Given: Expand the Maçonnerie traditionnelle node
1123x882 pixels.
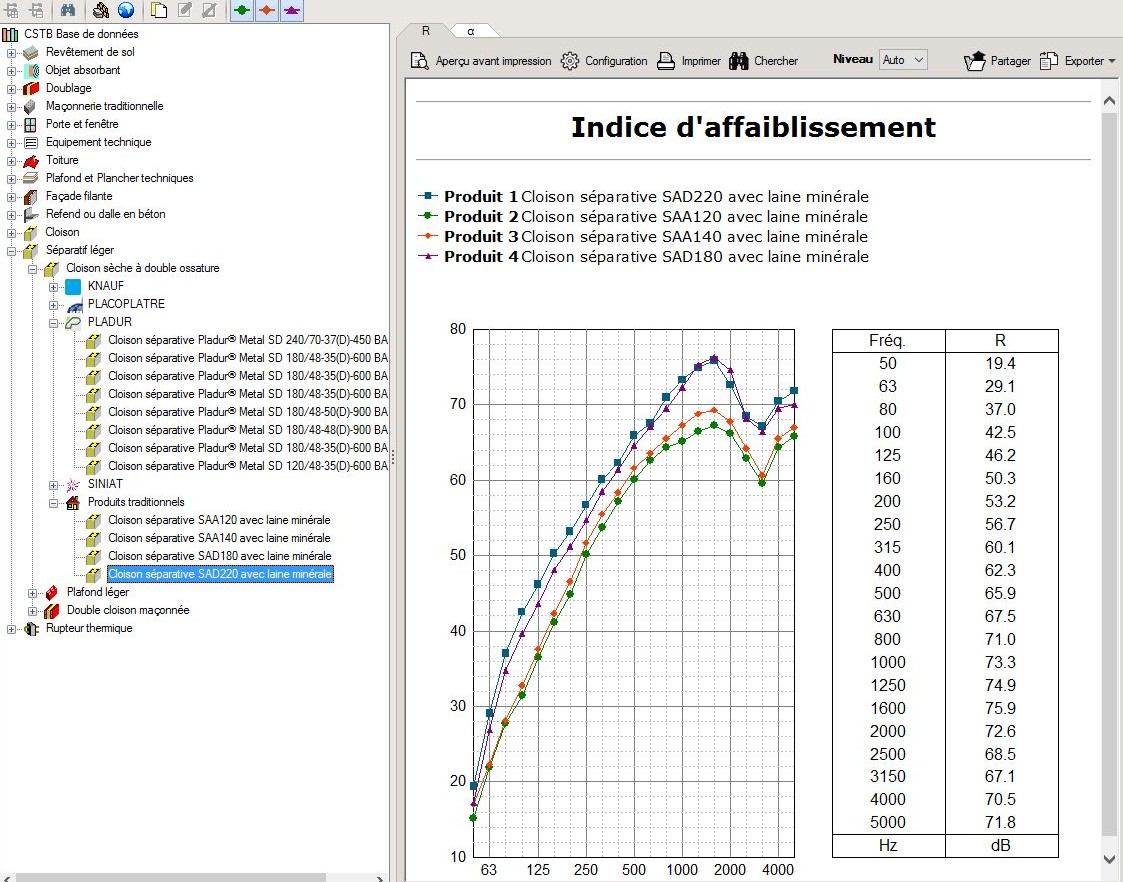Looking at the screenshot, I should 11,107.
